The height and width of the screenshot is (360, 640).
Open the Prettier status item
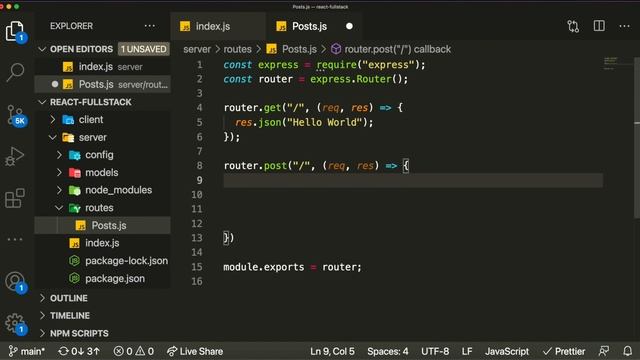pyautogui.click(x=564, y=351)
